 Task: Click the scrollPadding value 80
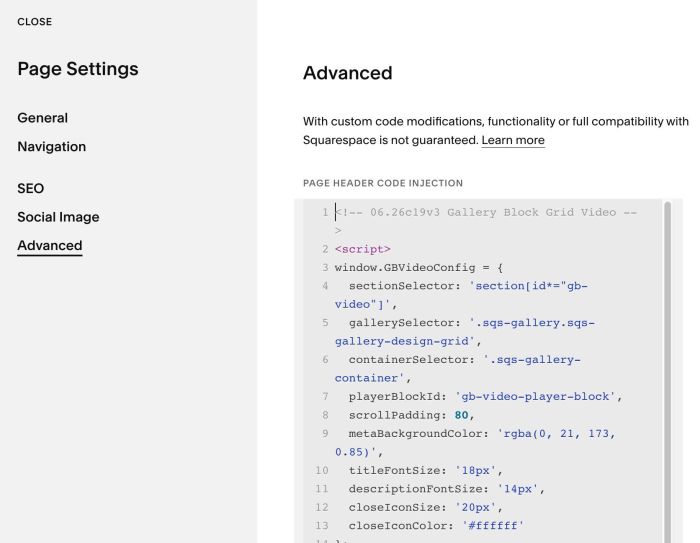(461, 415)
